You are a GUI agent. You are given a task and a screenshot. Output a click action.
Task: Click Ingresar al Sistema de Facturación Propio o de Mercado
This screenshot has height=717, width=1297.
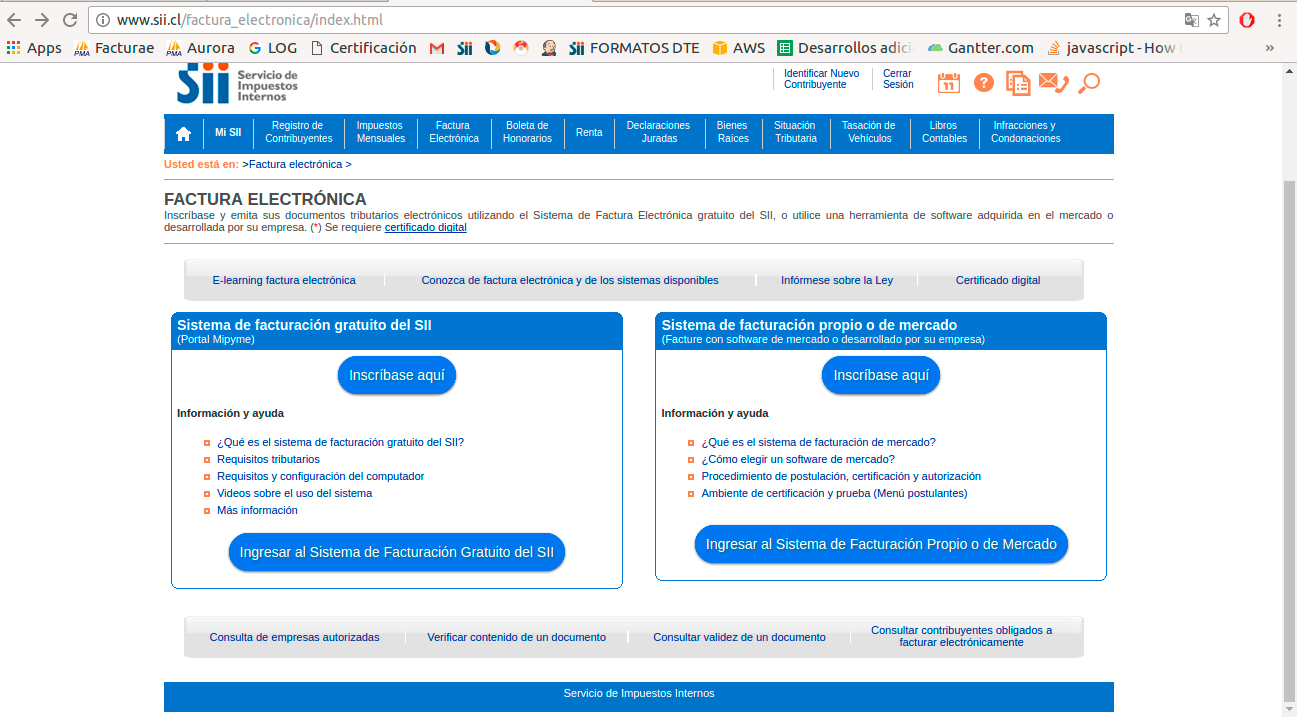pyautogui.click(x=881, y=544)
